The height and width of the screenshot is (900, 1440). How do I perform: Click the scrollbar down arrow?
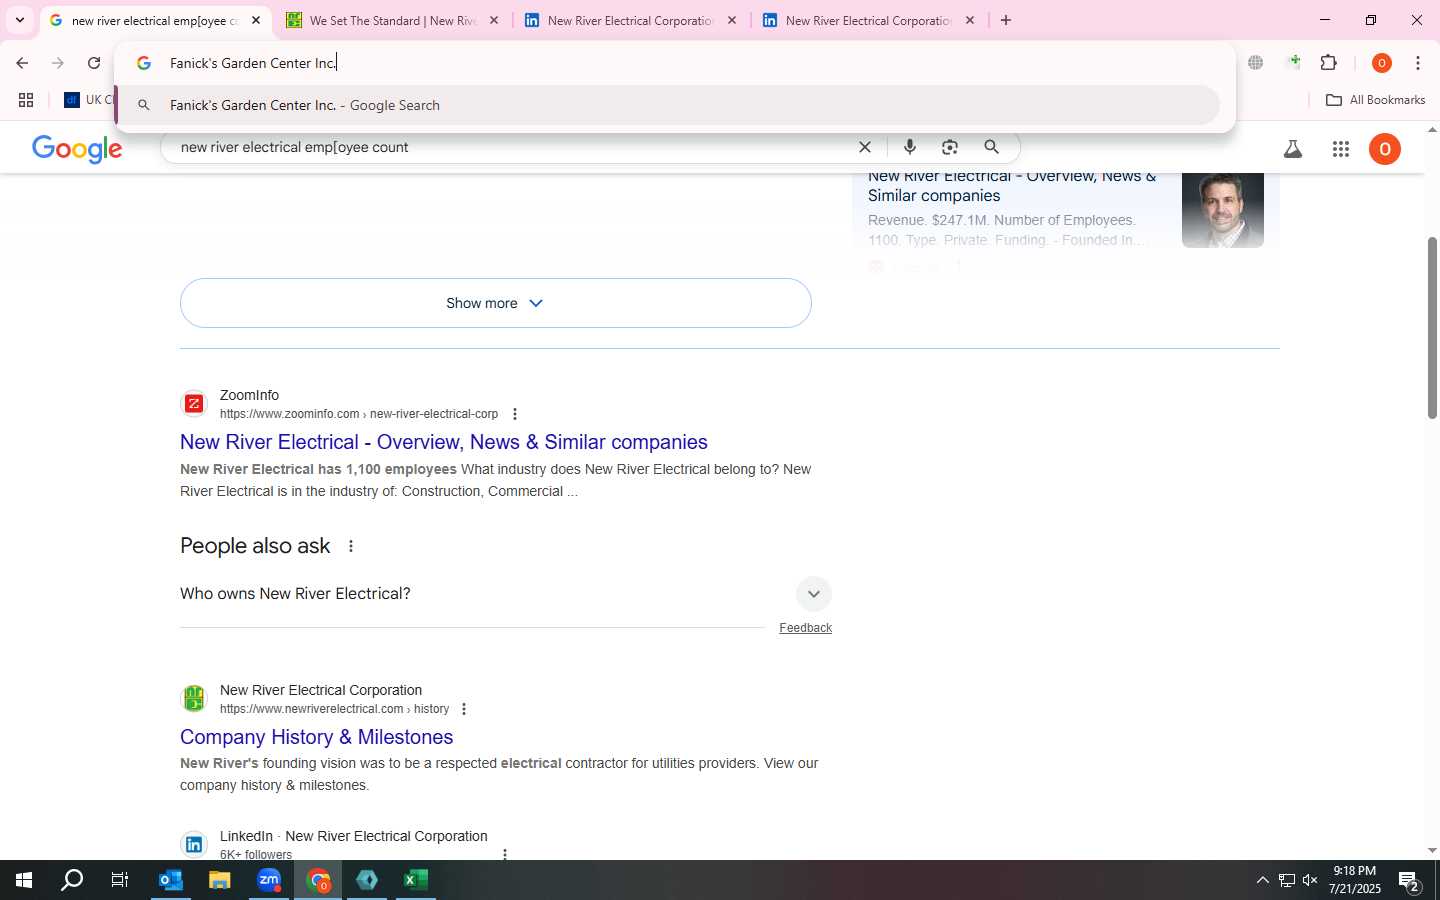(1432, 851)
